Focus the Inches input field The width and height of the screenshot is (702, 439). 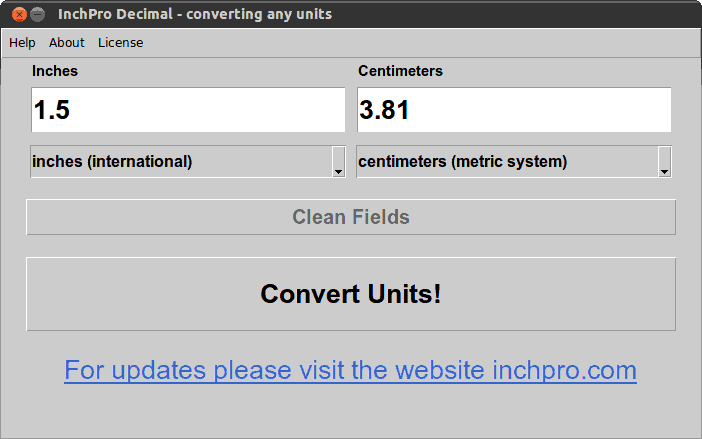188,110
